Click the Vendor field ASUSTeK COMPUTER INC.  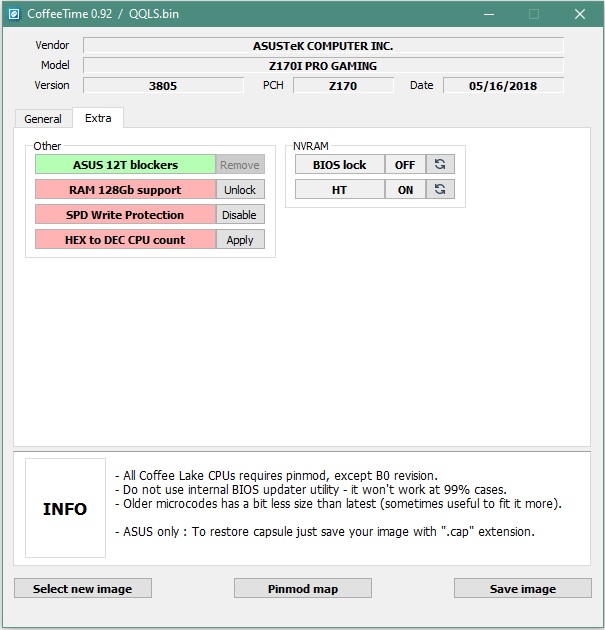click(x=323, y=46)
